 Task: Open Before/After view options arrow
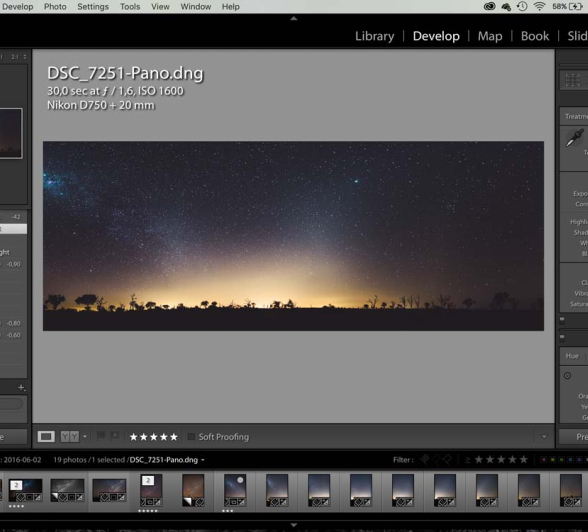pyautogui.click(x=85, y=436)
